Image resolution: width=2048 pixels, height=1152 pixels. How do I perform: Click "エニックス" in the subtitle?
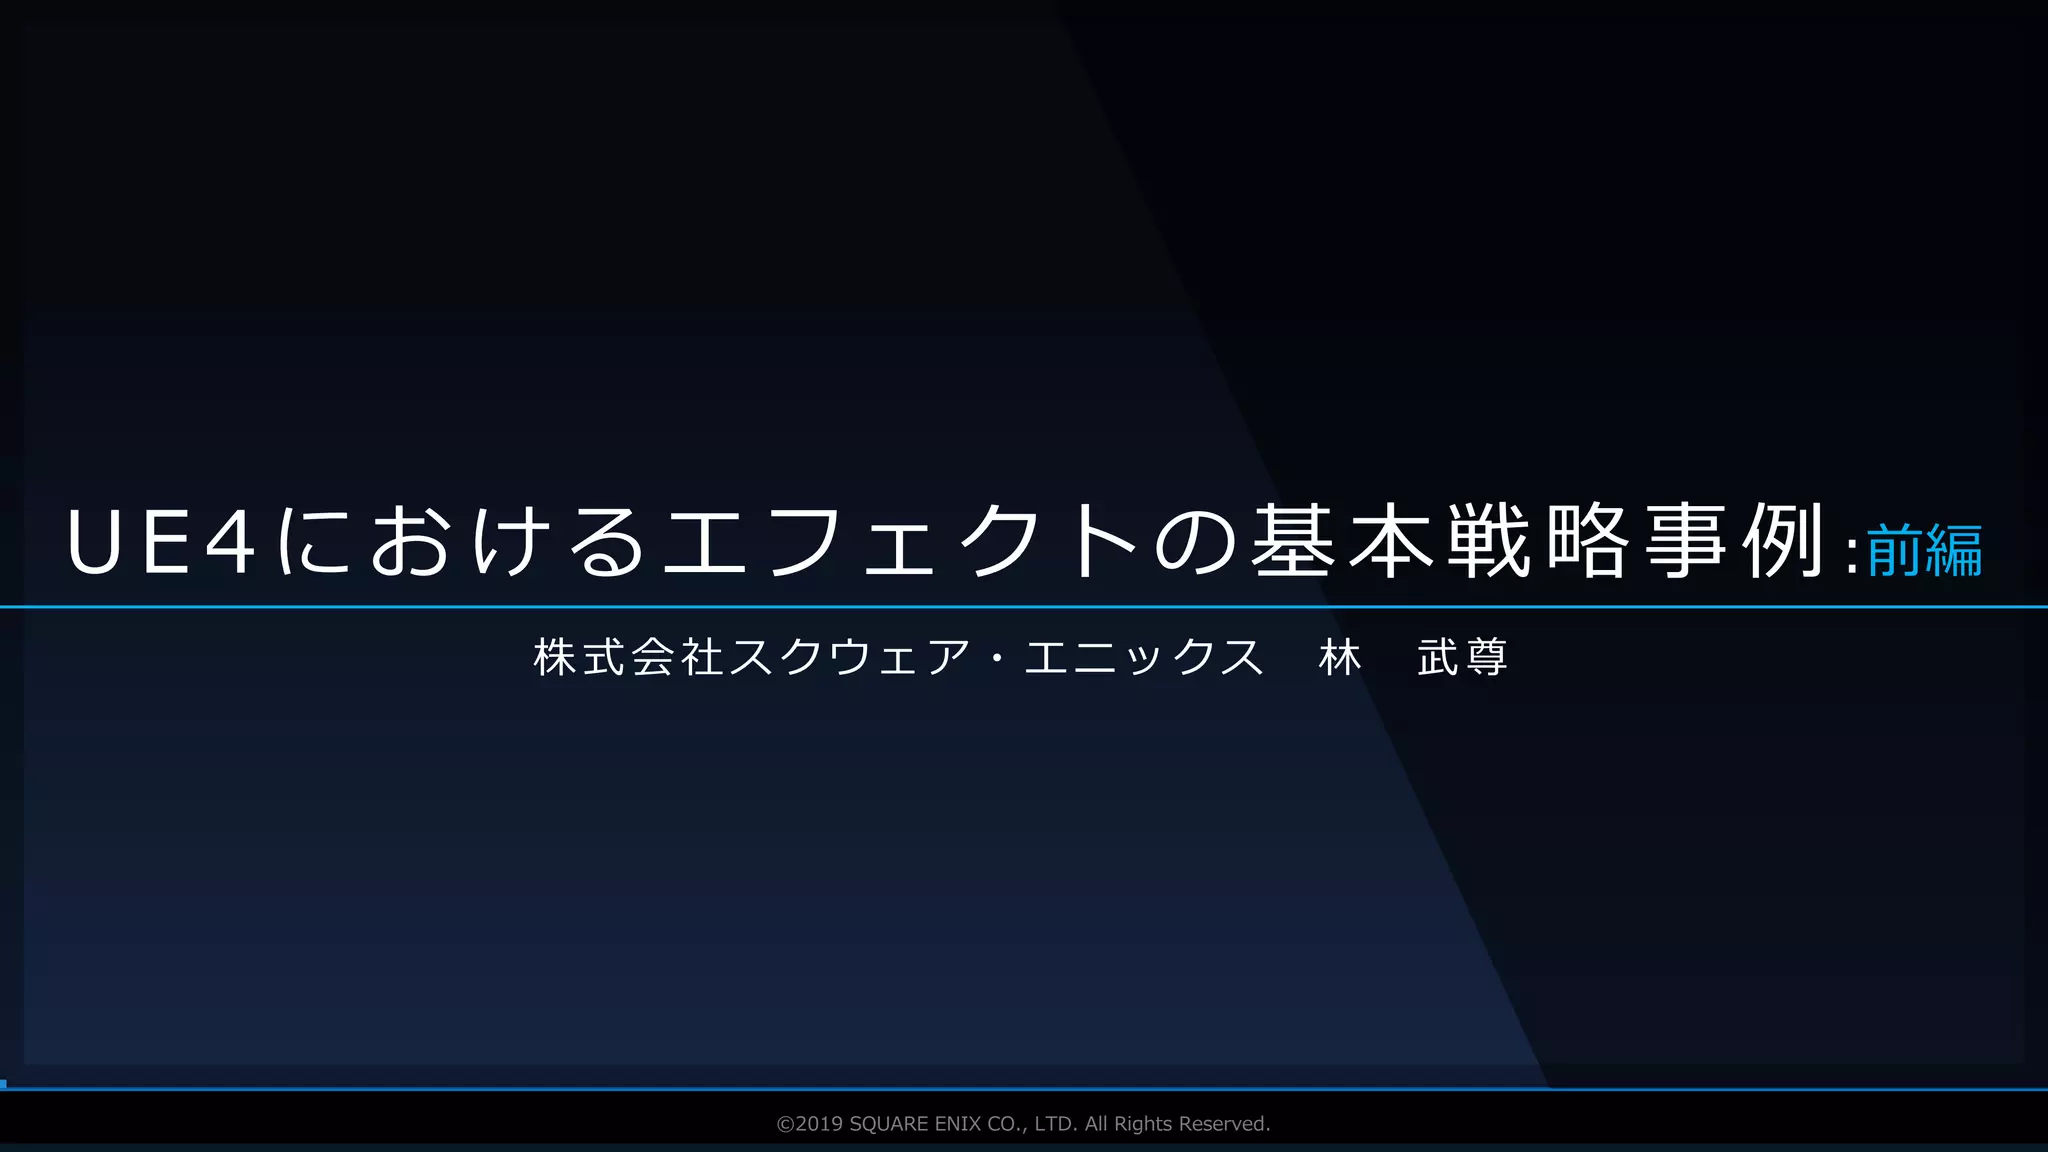tap(1144, 658)
